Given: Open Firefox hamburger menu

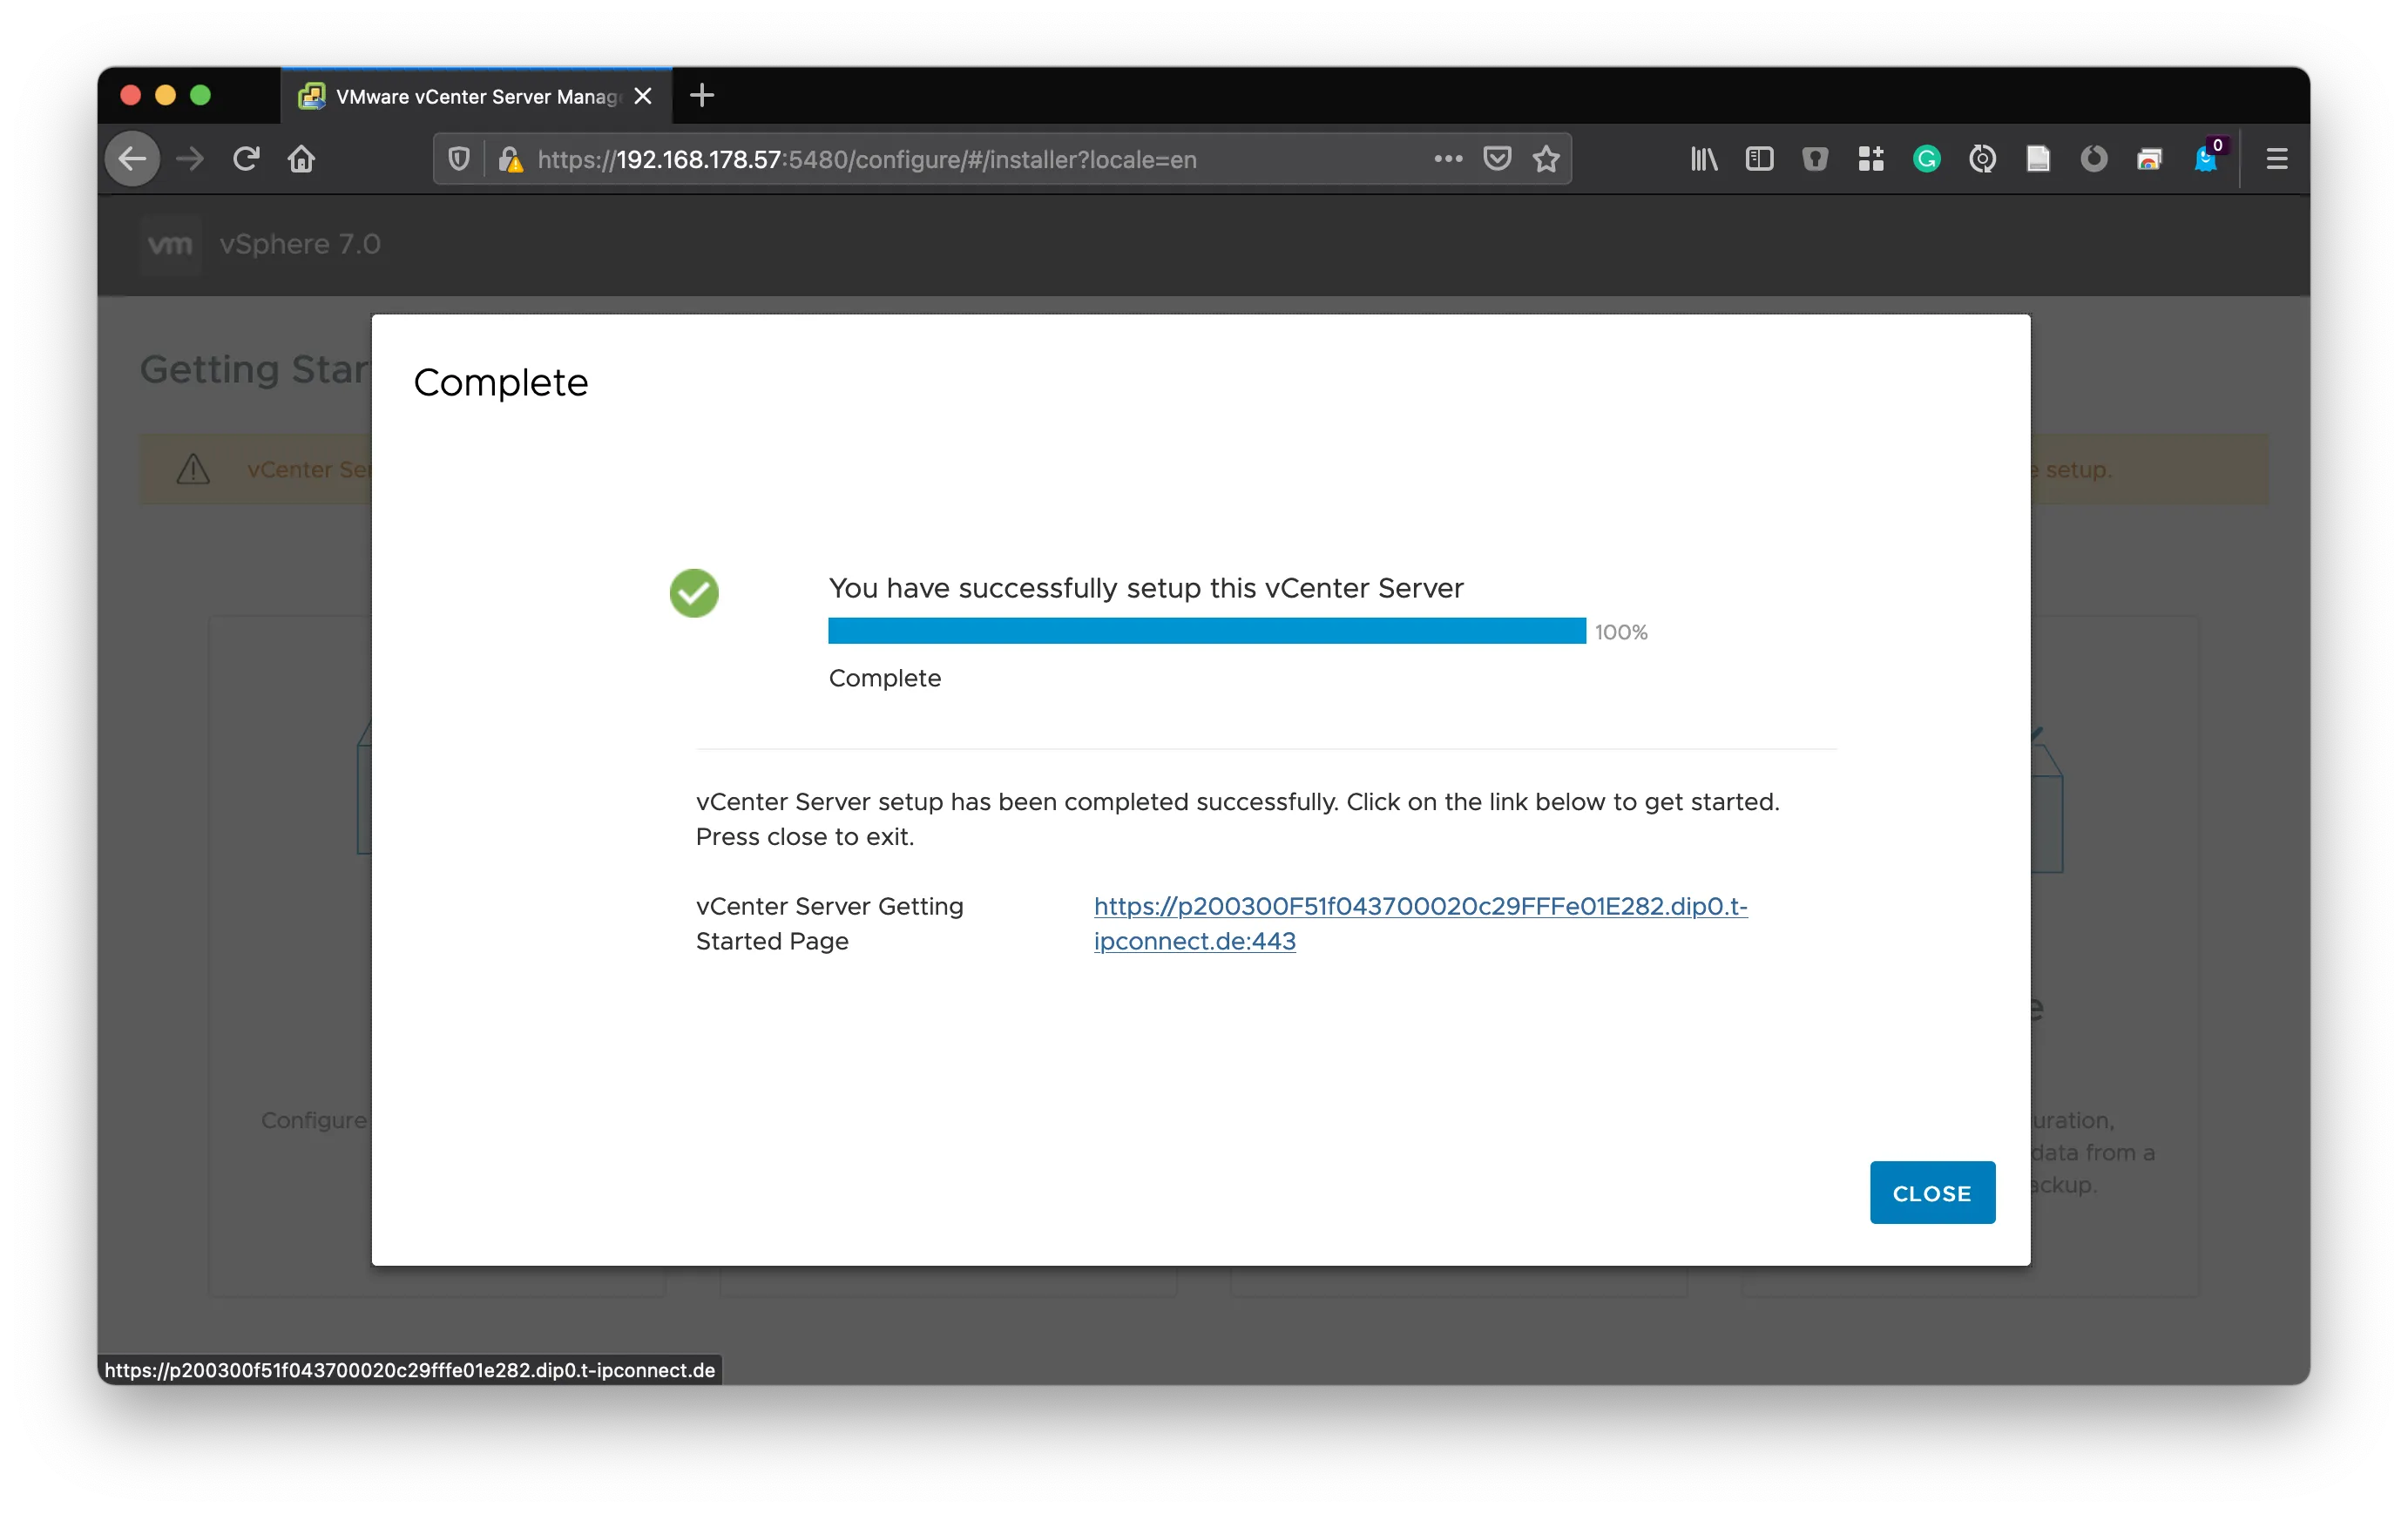Looking at the screenshot, I should coord(2276,159).
